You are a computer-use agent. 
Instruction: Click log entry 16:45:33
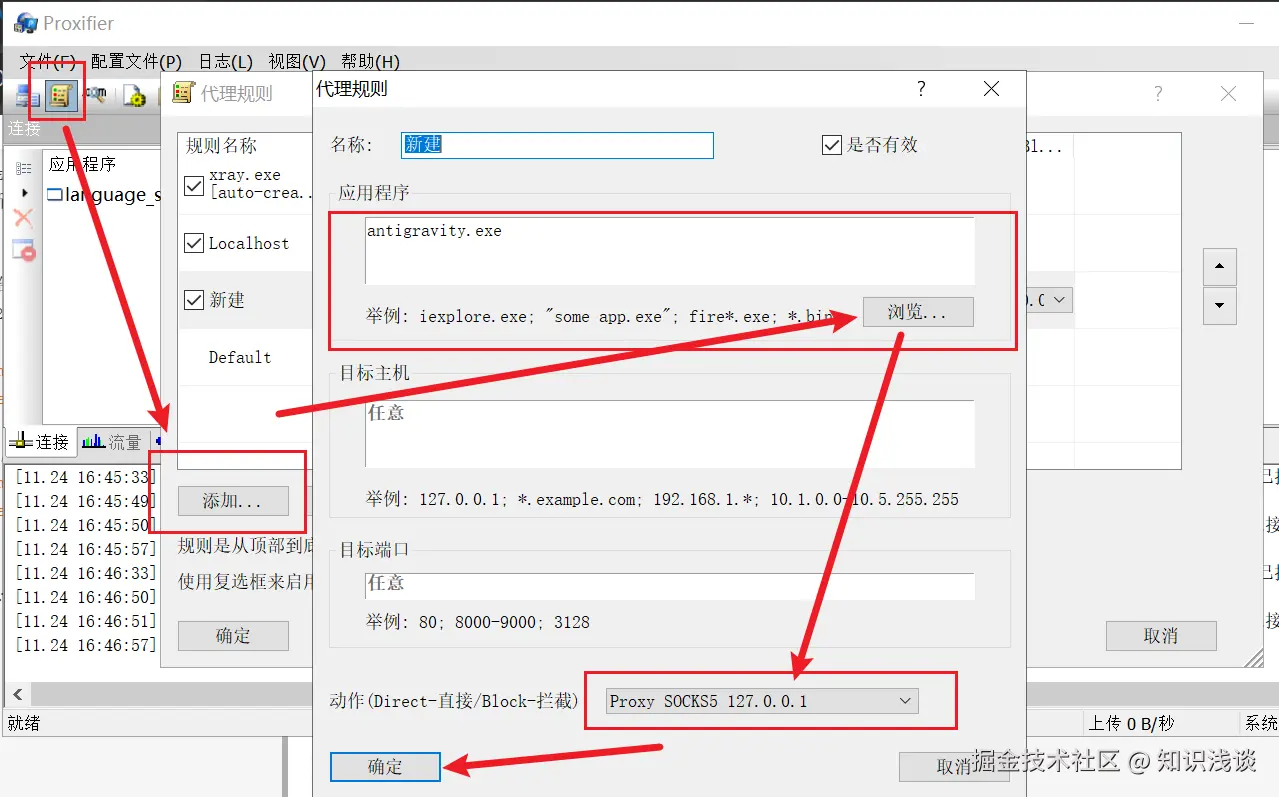coord(85,477)
